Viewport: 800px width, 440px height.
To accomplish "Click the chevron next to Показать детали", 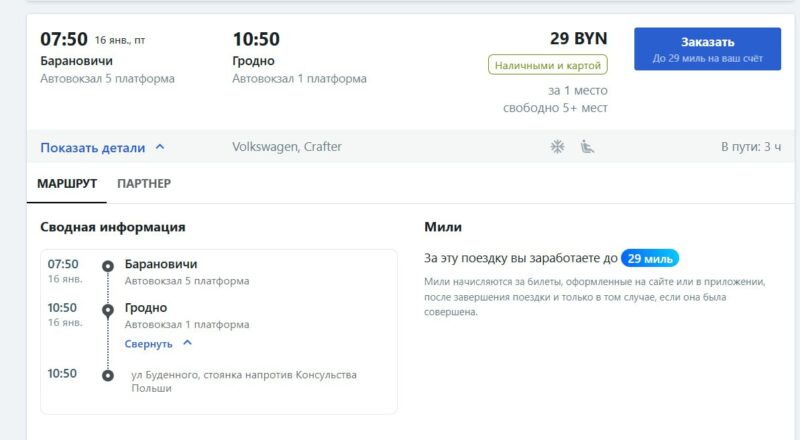I will click(160, 147).
